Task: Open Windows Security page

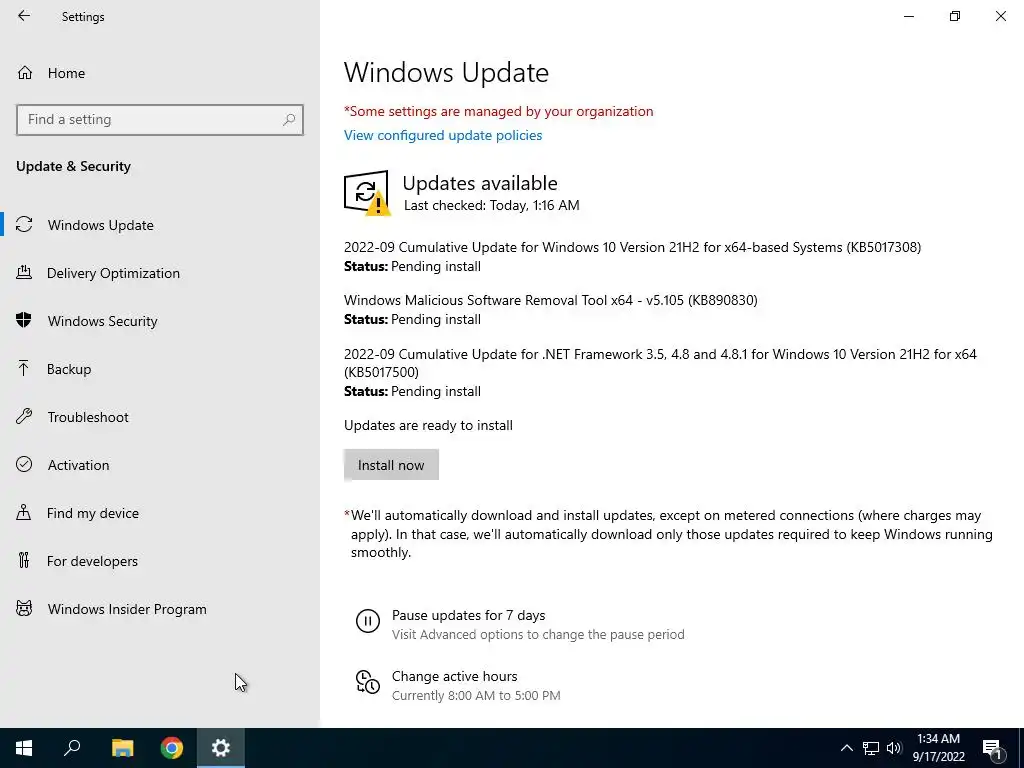Action: [x=160, y=321]
